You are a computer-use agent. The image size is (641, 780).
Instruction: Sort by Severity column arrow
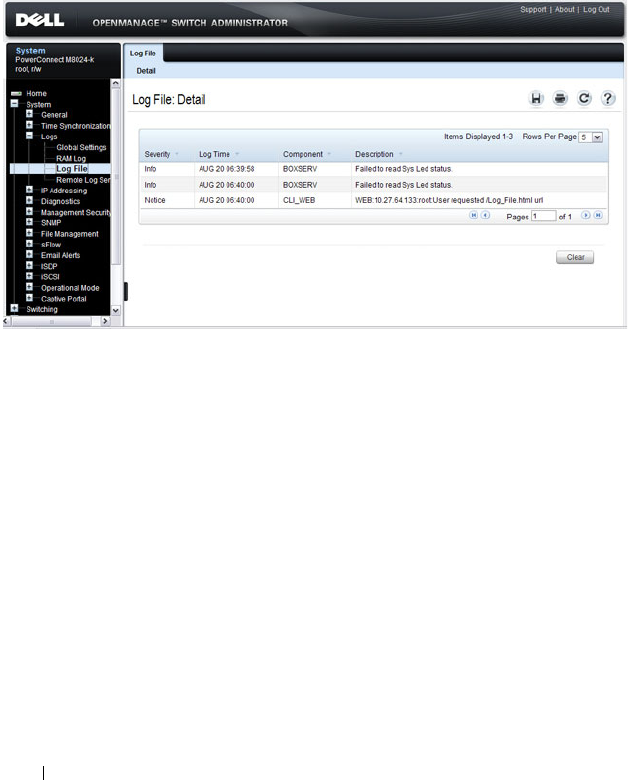click(177, 154)
